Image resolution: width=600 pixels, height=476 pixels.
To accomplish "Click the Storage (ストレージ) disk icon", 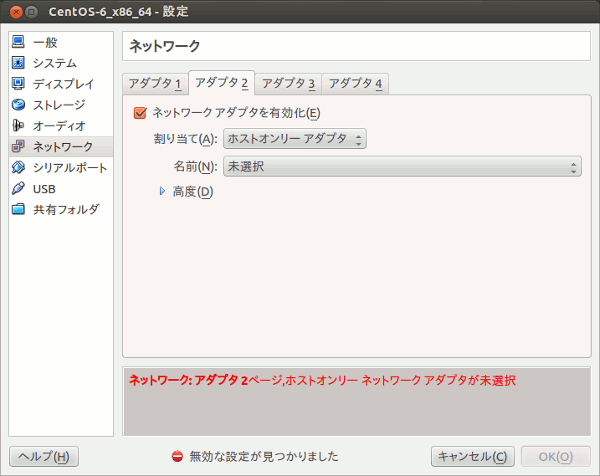I will tap(18, 105).
